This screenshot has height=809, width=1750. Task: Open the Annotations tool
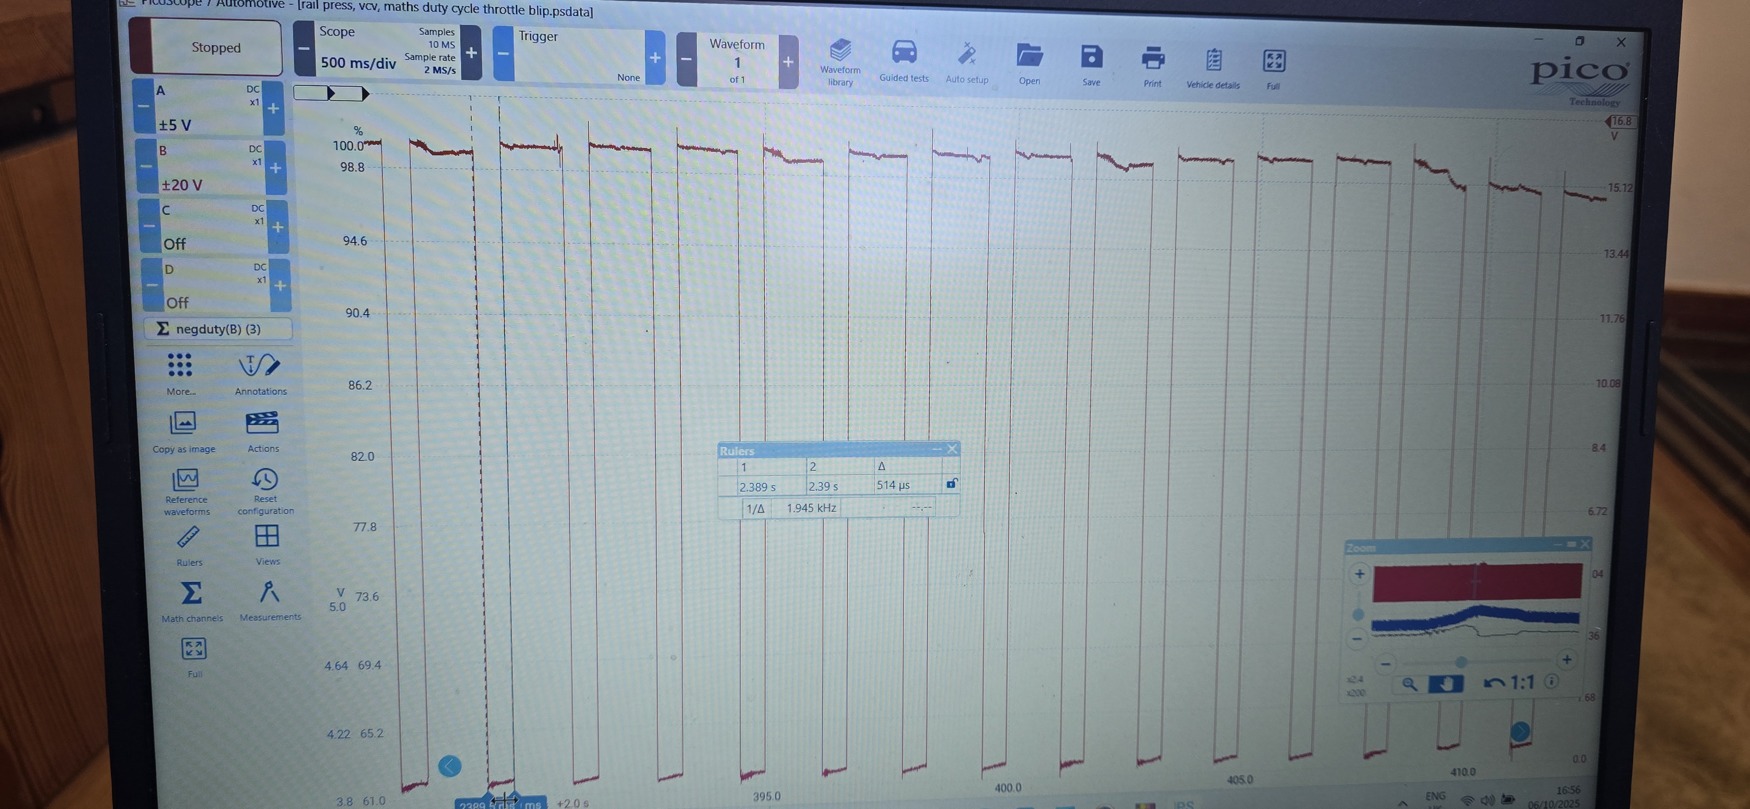click(260, 373)
